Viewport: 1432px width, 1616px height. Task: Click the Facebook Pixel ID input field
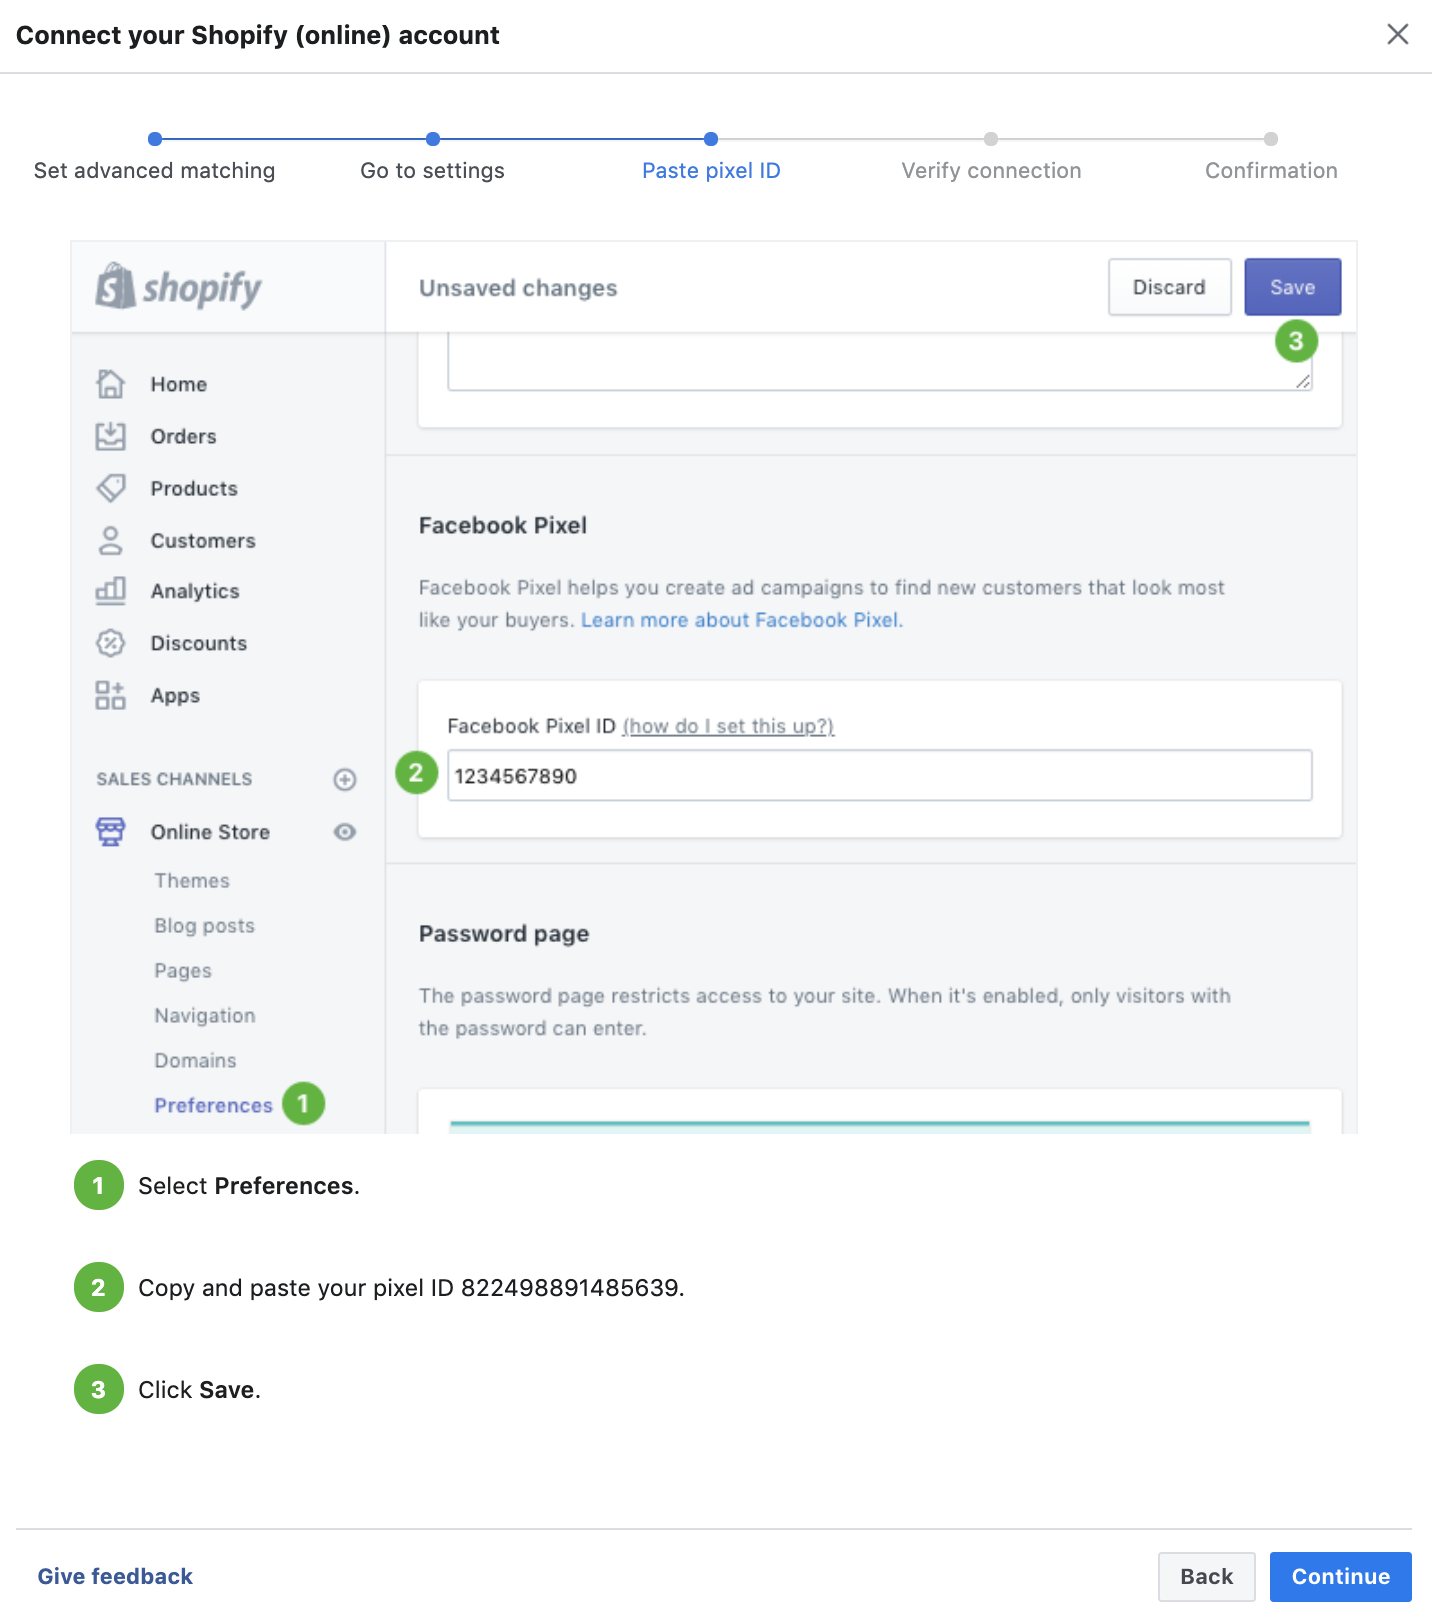(x=879, y=776)
